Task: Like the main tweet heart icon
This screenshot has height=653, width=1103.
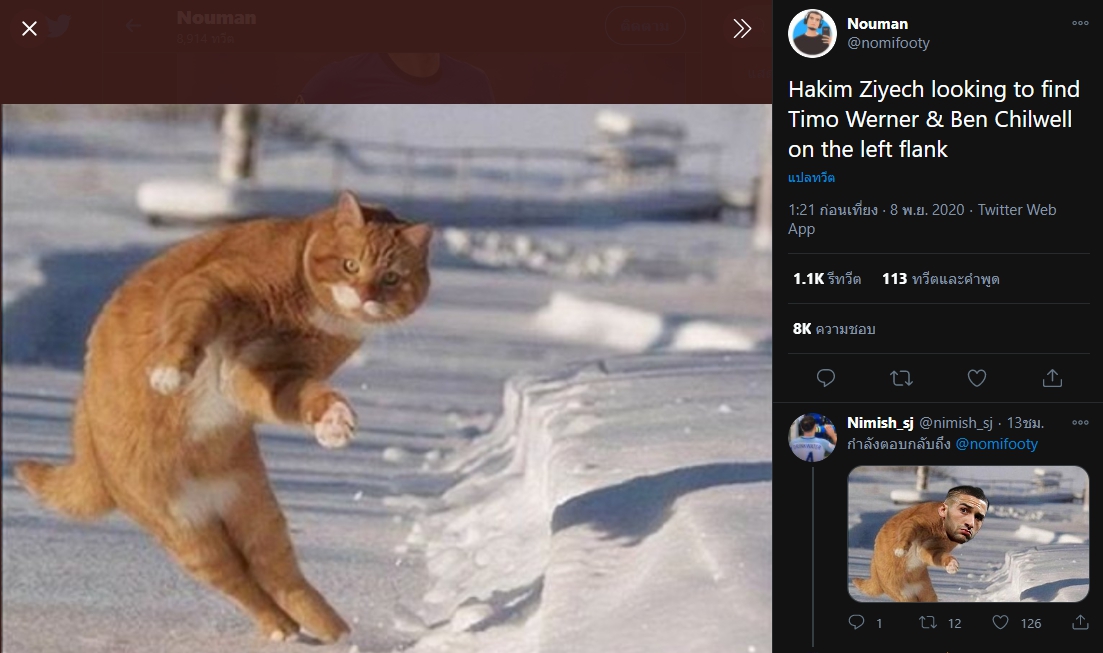Action: point(976,379)
